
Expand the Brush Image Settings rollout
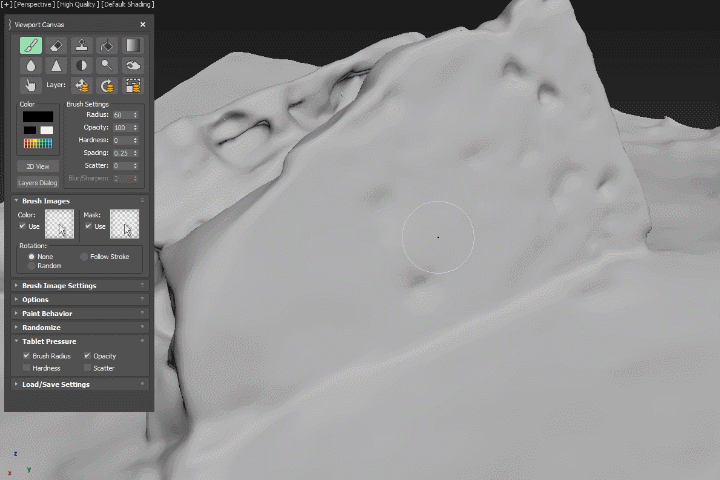(59, 286)
